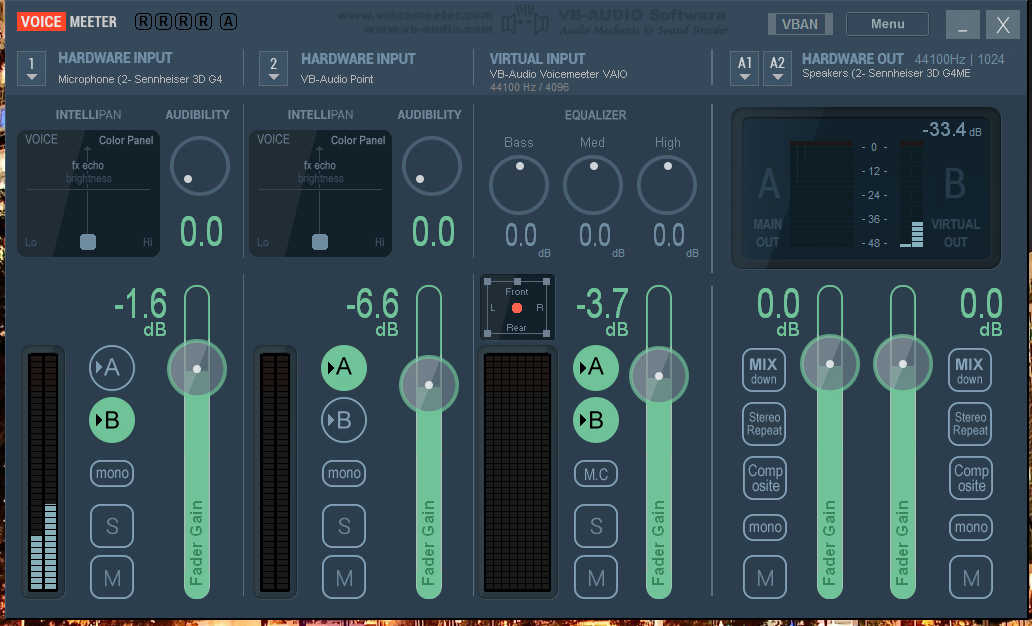Open the A2 hardware output menu
This screenshot has width=1032, height=626.
(777, 67)
